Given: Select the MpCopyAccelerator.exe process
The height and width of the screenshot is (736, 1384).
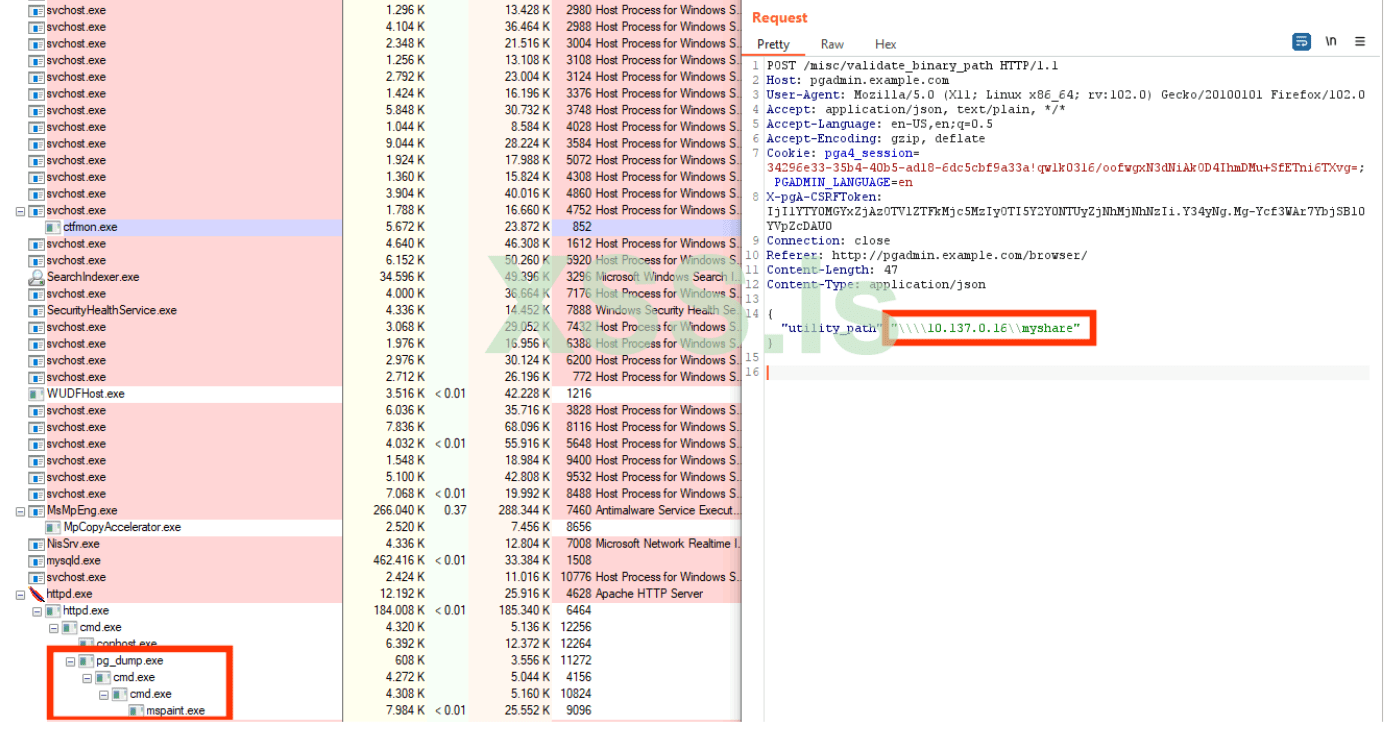Looking at the screenshot, I should (122, 527).
